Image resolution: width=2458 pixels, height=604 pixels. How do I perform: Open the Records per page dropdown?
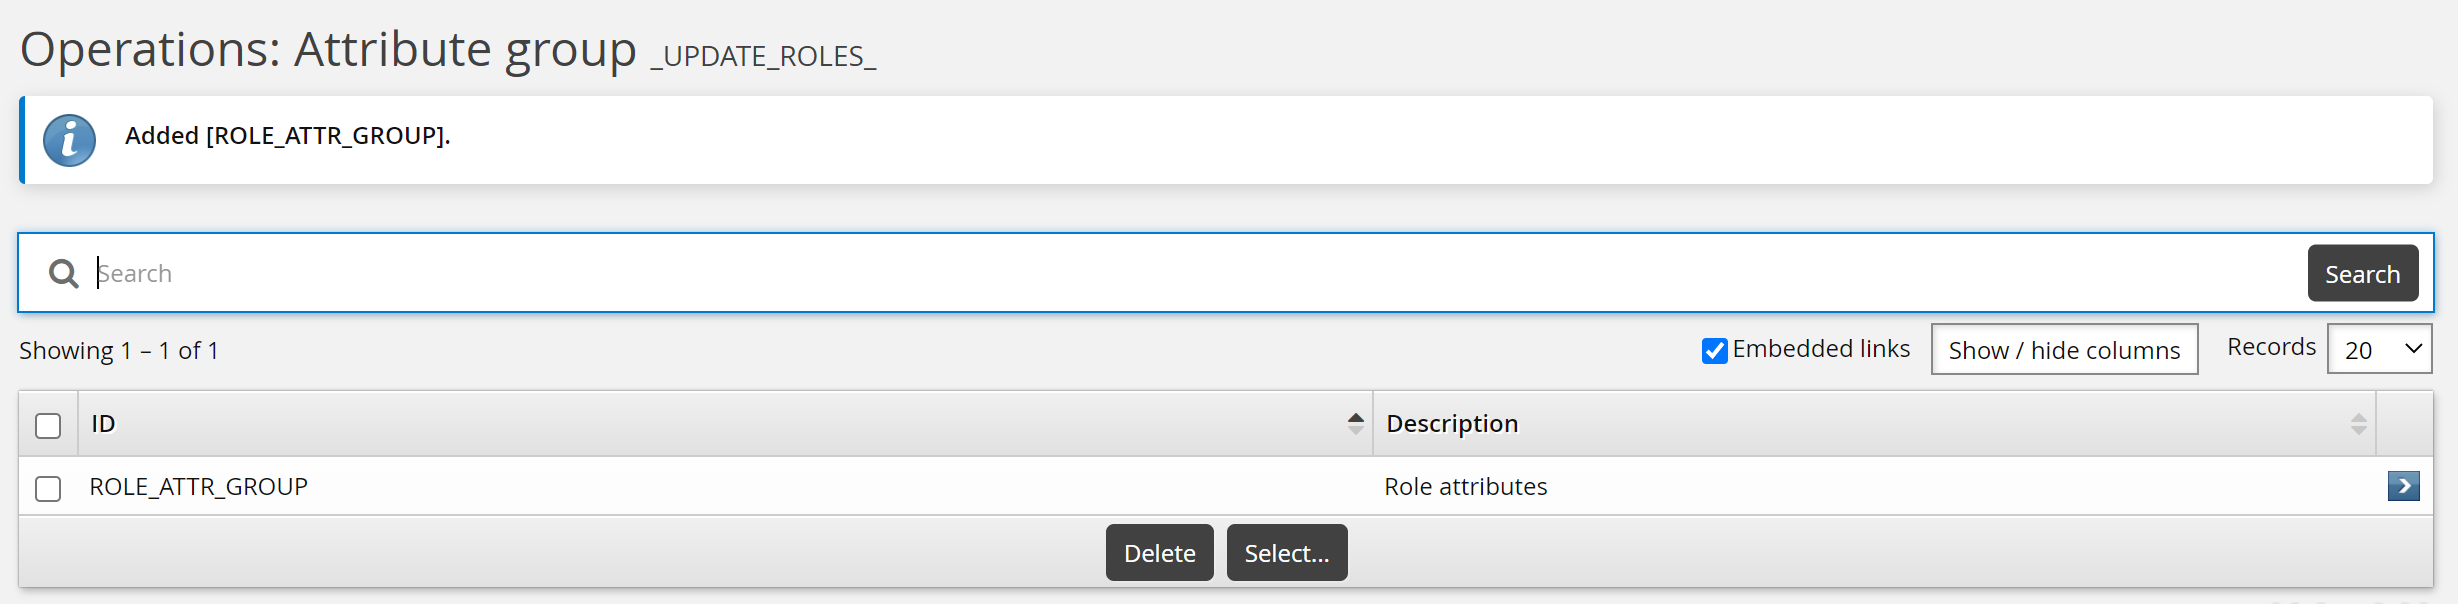click(x=2379, y=350)
